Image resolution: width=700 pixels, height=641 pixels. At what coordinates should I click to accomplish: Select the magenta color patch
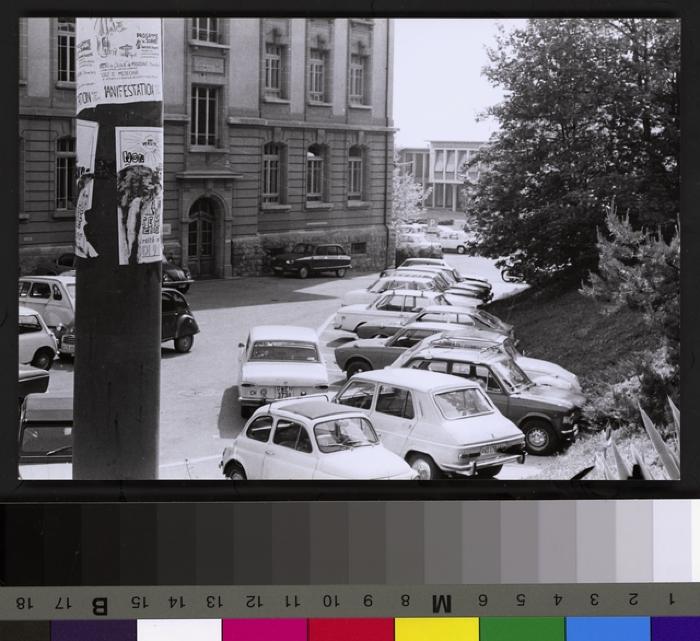[x=264, y=629]
